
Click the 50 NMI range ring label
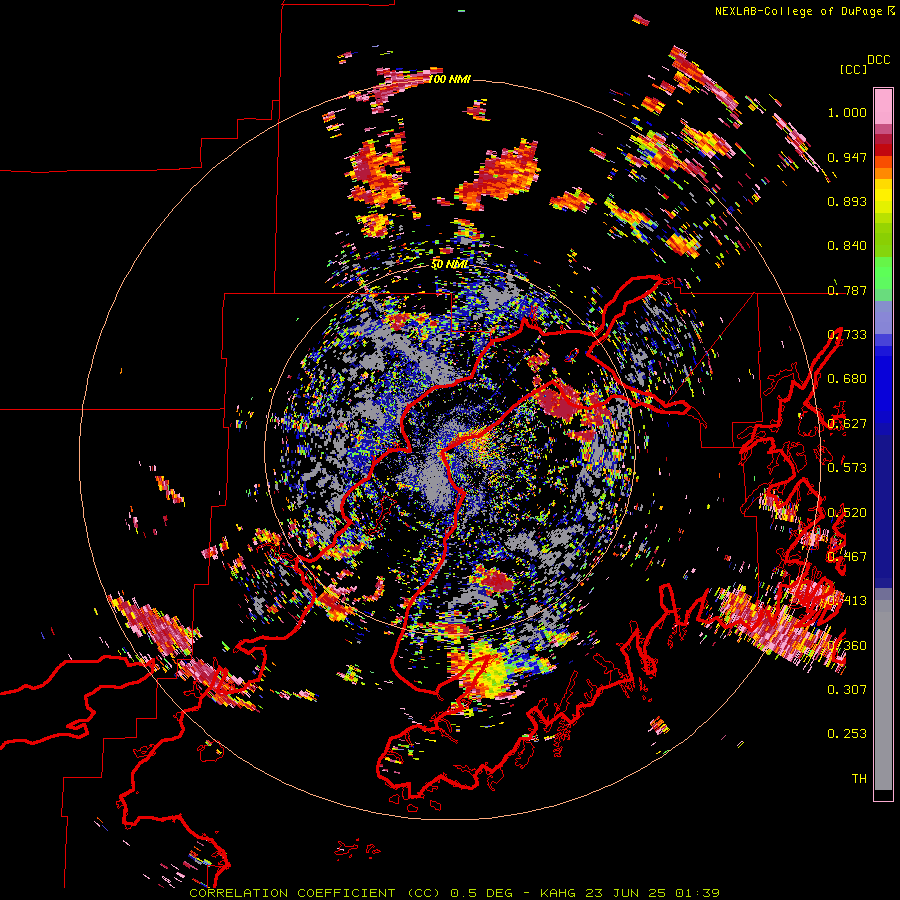click(449, 265)
